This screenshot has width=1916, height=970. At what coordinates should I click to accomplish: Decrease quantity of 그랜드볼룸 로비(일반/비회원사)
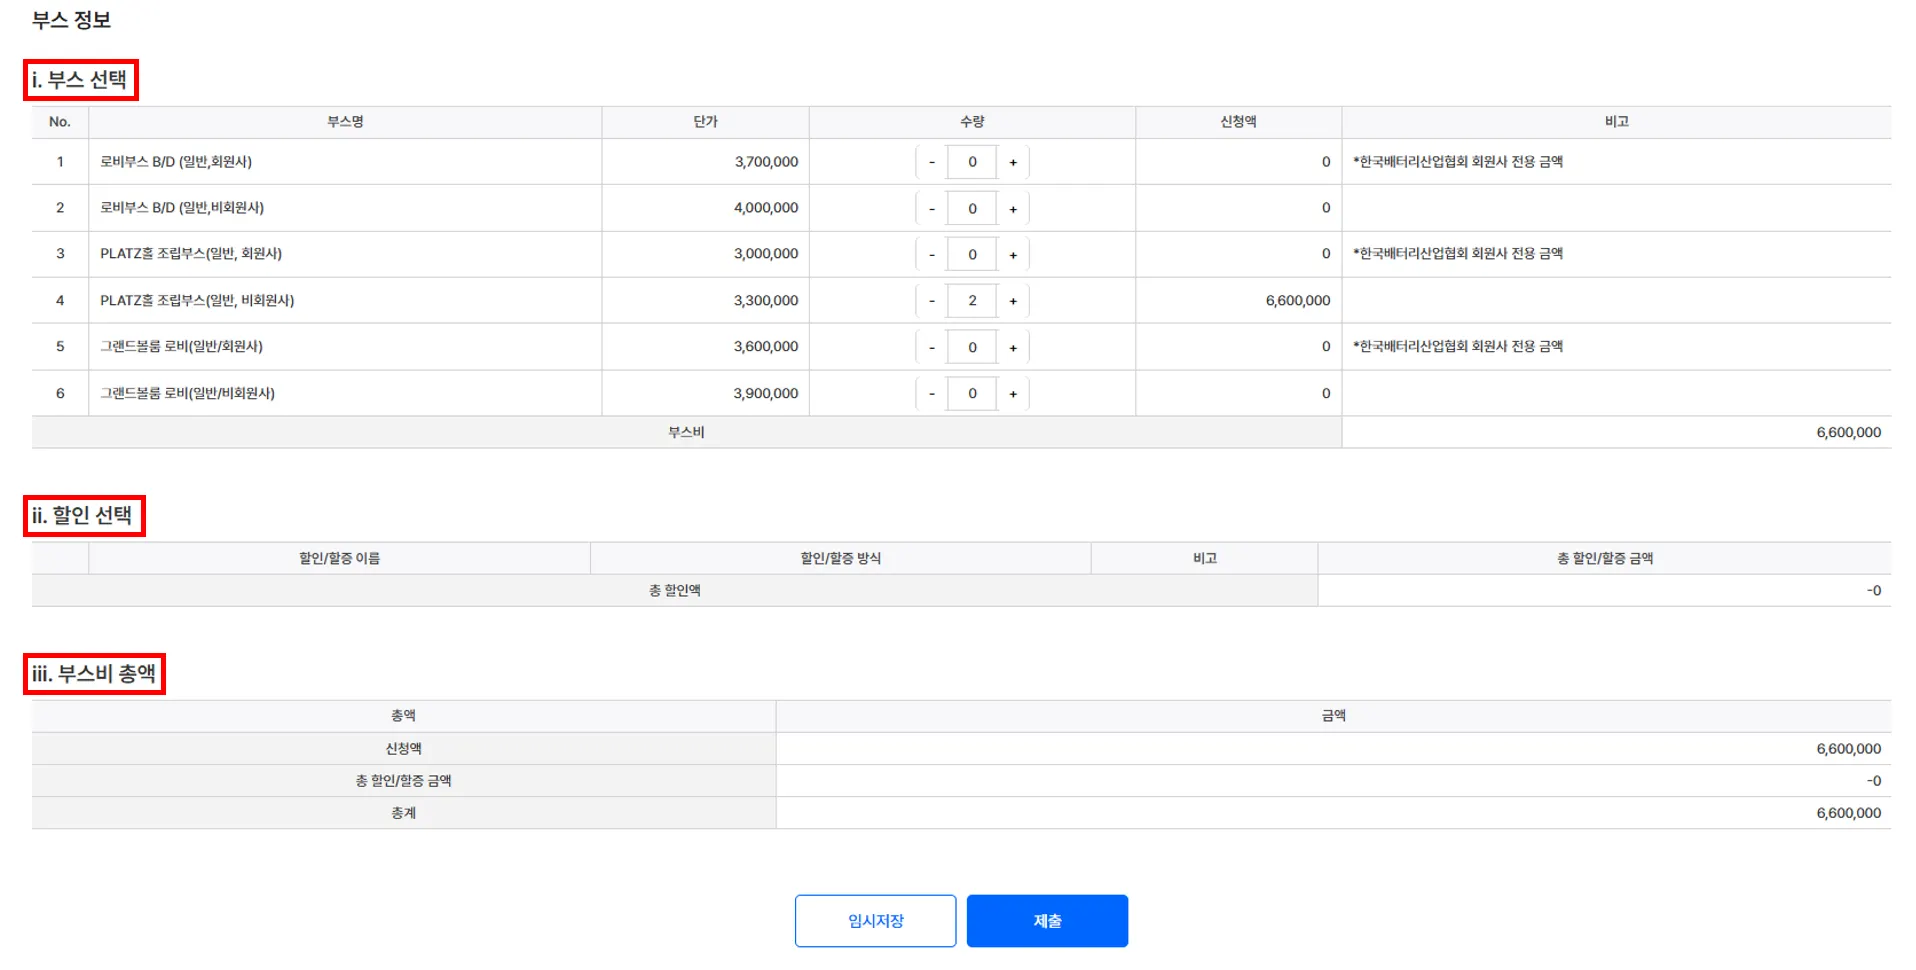[x=932, y=393]
